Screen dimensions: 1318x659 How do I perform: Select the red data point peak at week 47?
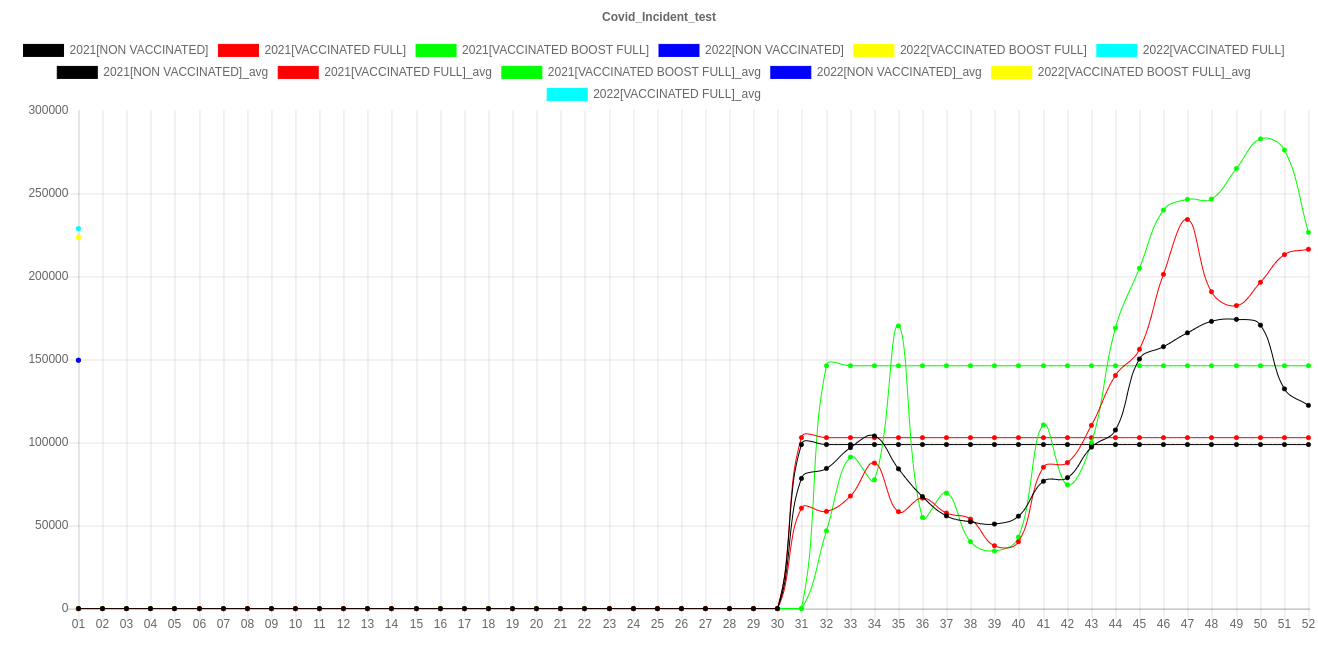coord(1187,220)
